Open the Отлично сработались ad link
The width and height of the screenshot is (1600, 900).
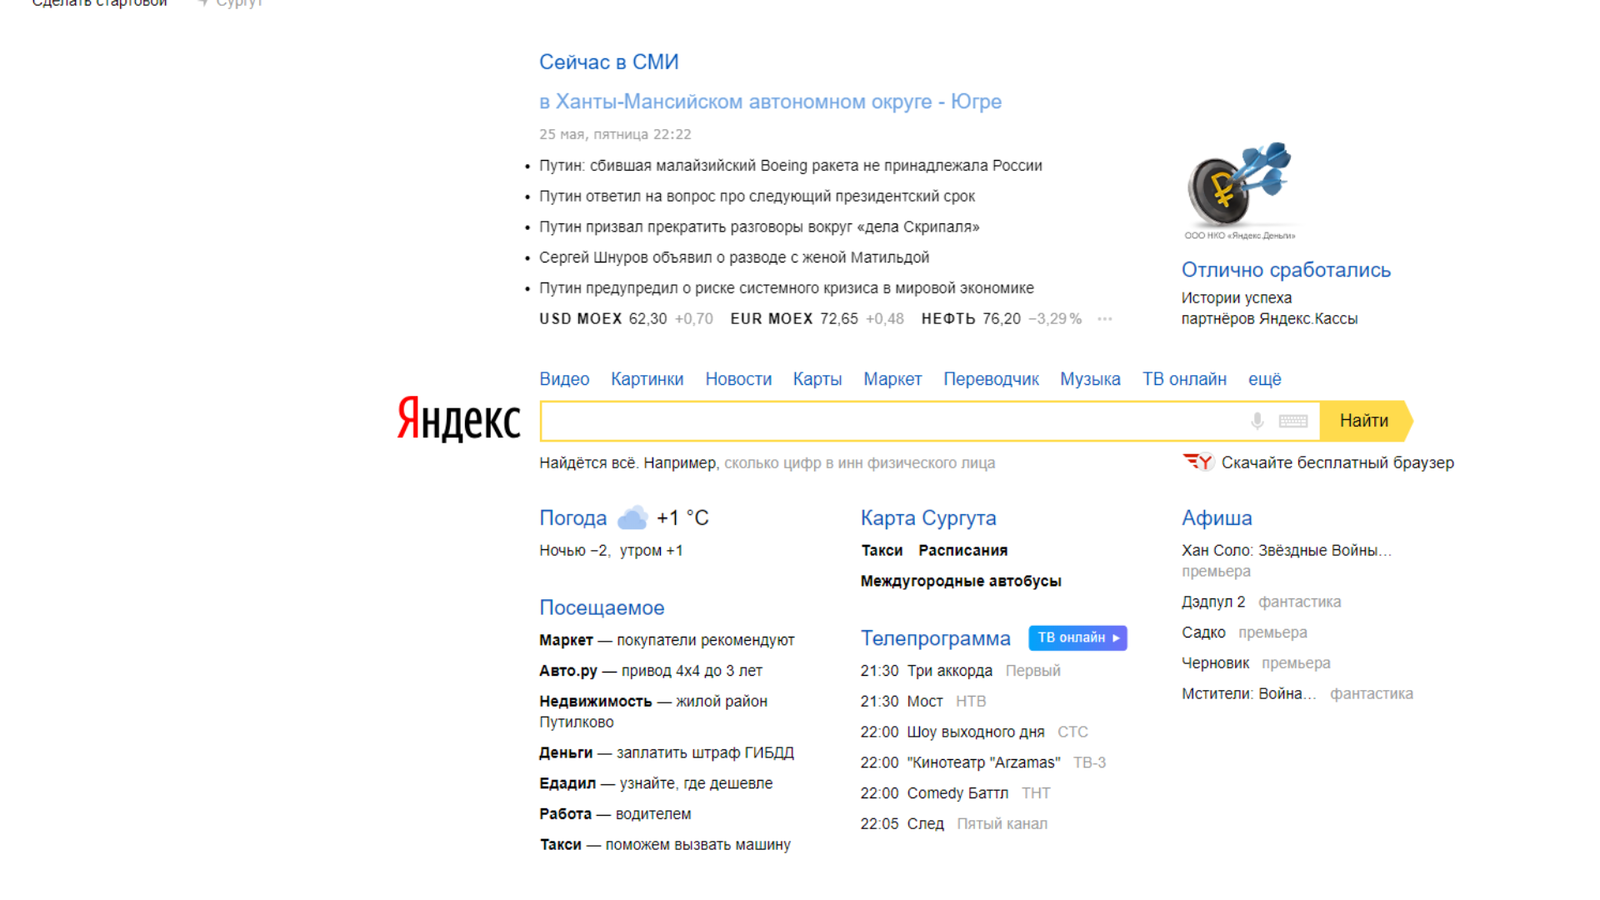click(x=1286, y=270)
